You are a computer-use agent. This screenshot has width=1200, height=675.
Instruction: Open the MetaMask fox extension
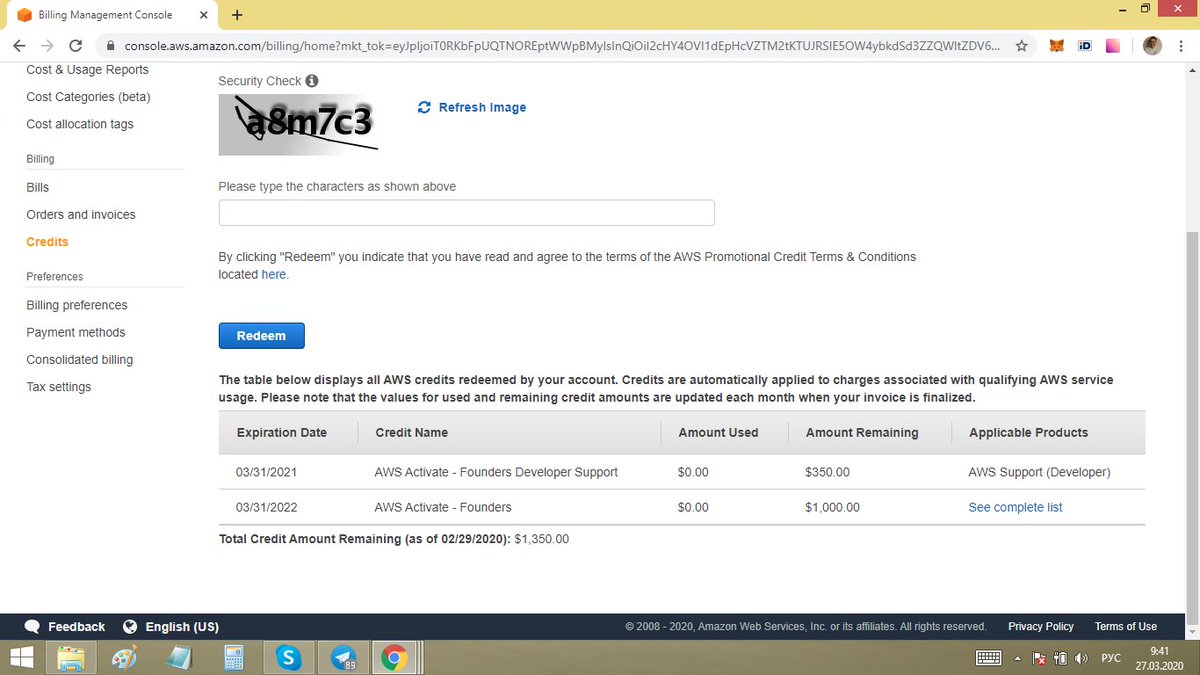click(1057, 46)
